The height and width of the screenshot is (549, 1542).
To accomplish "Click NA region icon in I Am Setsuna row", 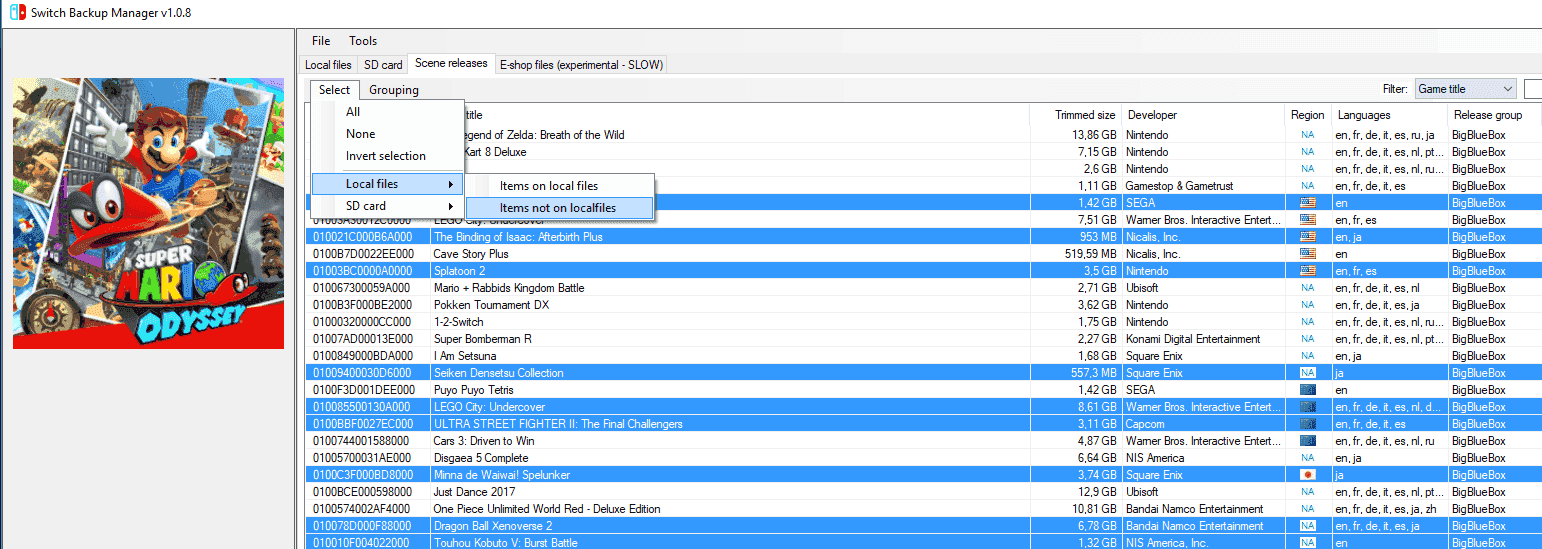I will pos(1307,356).
